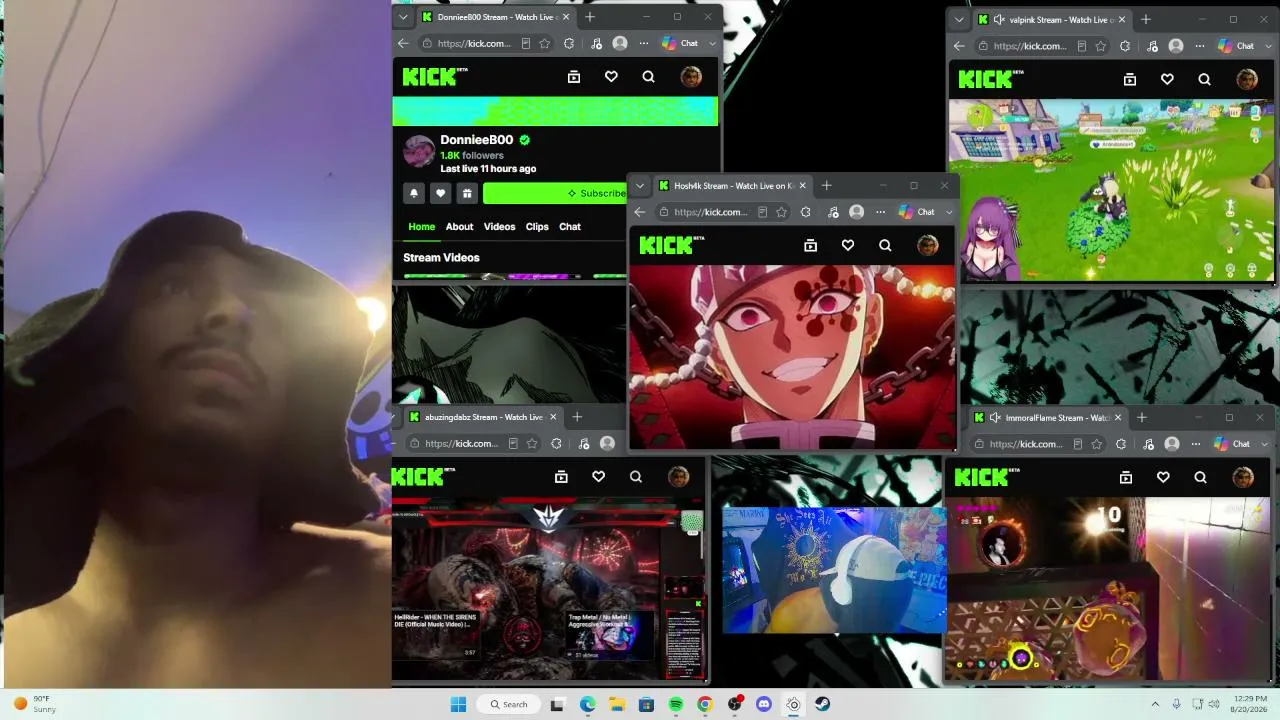Screen dimensions: 1280x720
Task: Open Spotify from the taskbar
Action: [x=676, y=704]
